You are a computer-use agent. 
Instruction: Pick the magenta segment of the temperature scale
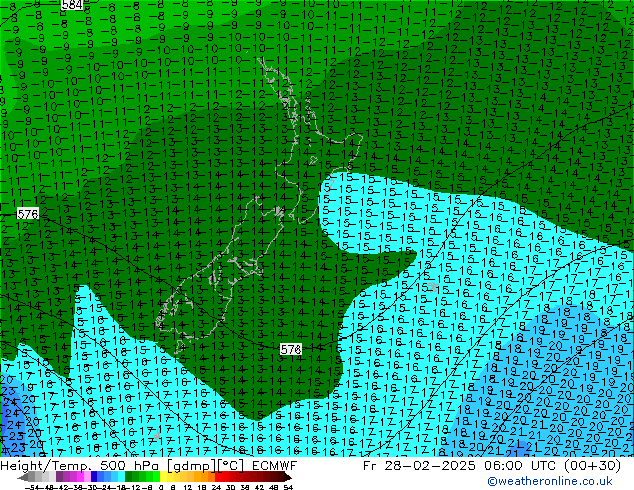80,477
